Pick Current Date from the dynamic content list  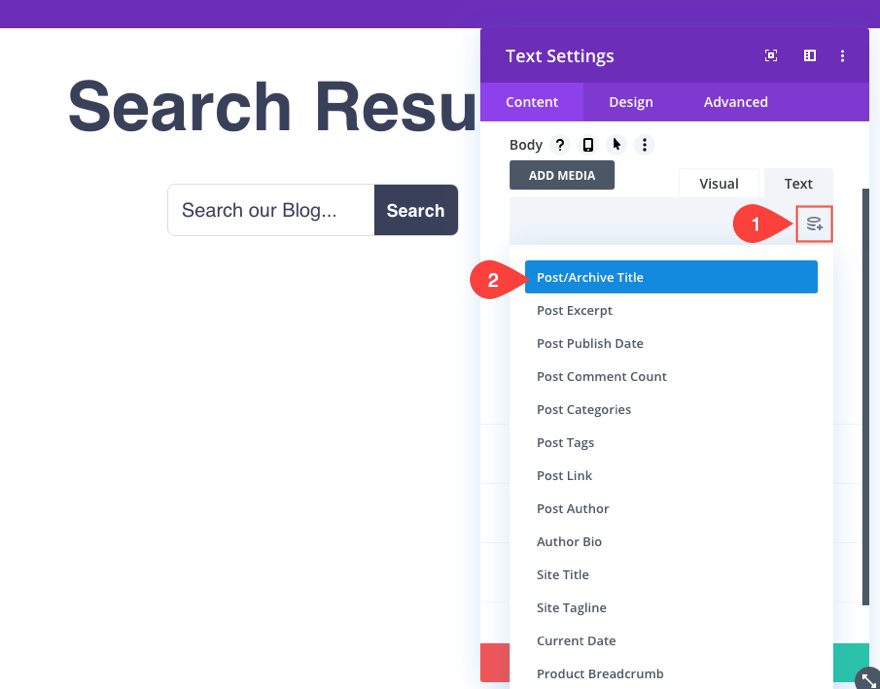coord(576,640)
